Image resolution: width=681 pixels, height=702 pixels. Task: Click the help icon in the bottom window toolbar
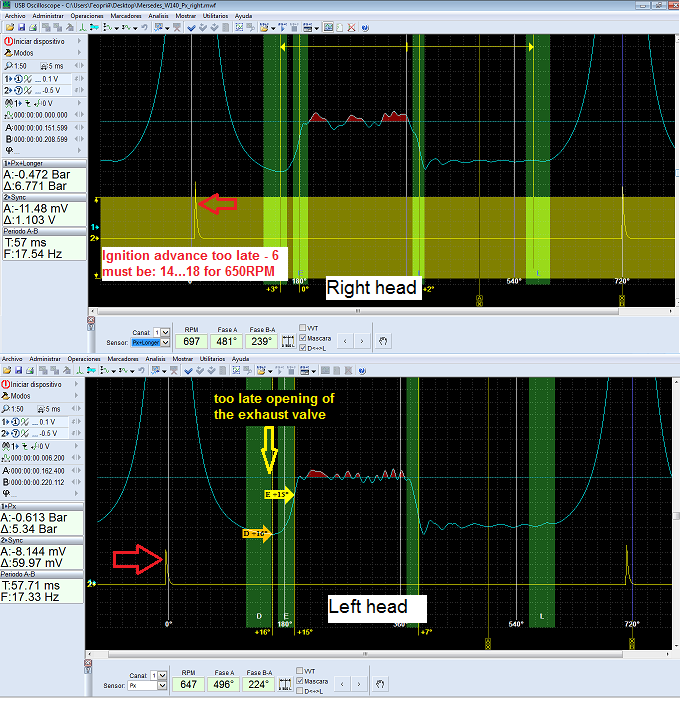point(362,371)
